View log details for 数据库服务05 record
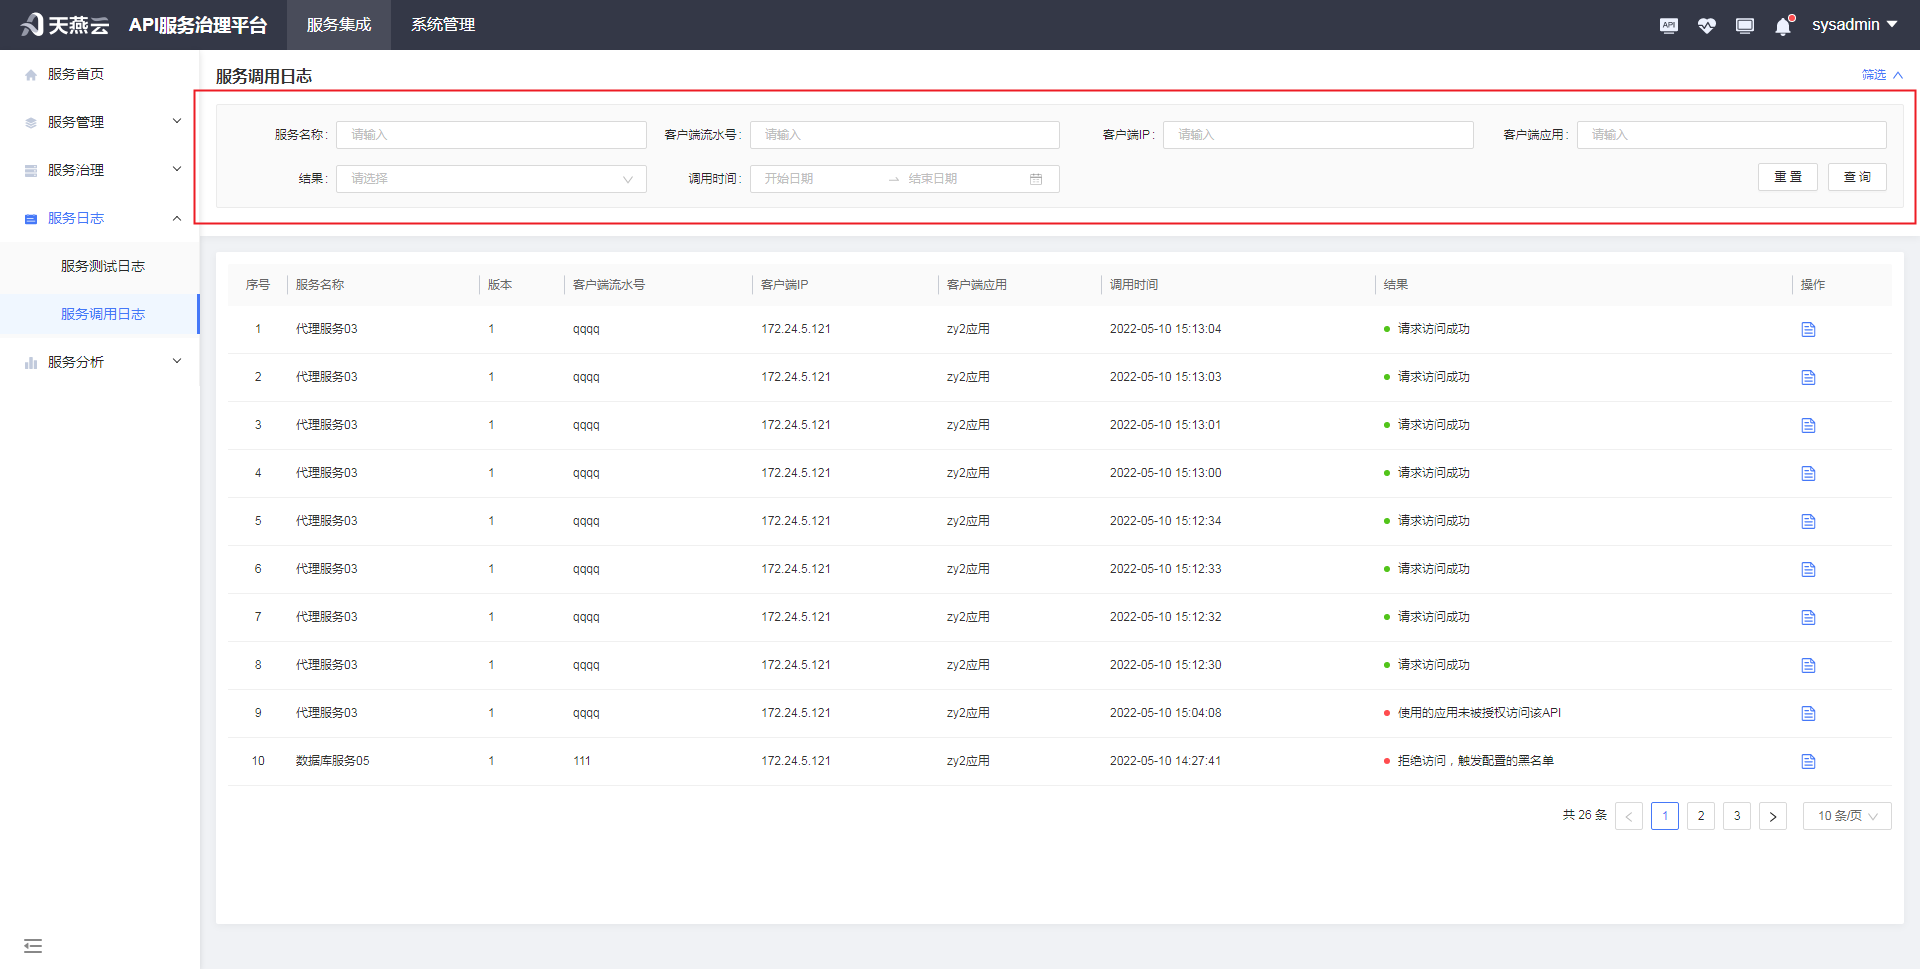The height and width of the screenshot is (969, 1920). click(1808, 761)
